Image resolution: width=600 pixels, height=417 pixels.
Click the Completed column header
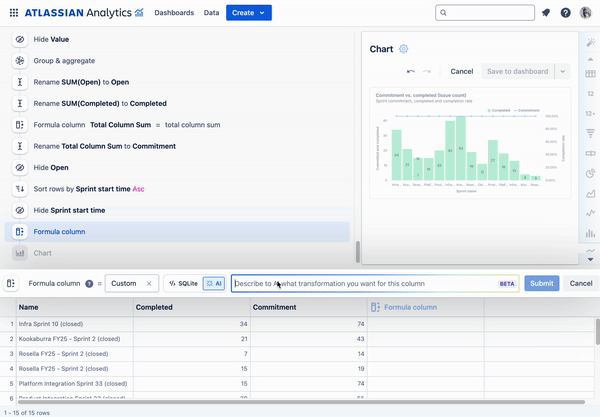pos(192,307)
